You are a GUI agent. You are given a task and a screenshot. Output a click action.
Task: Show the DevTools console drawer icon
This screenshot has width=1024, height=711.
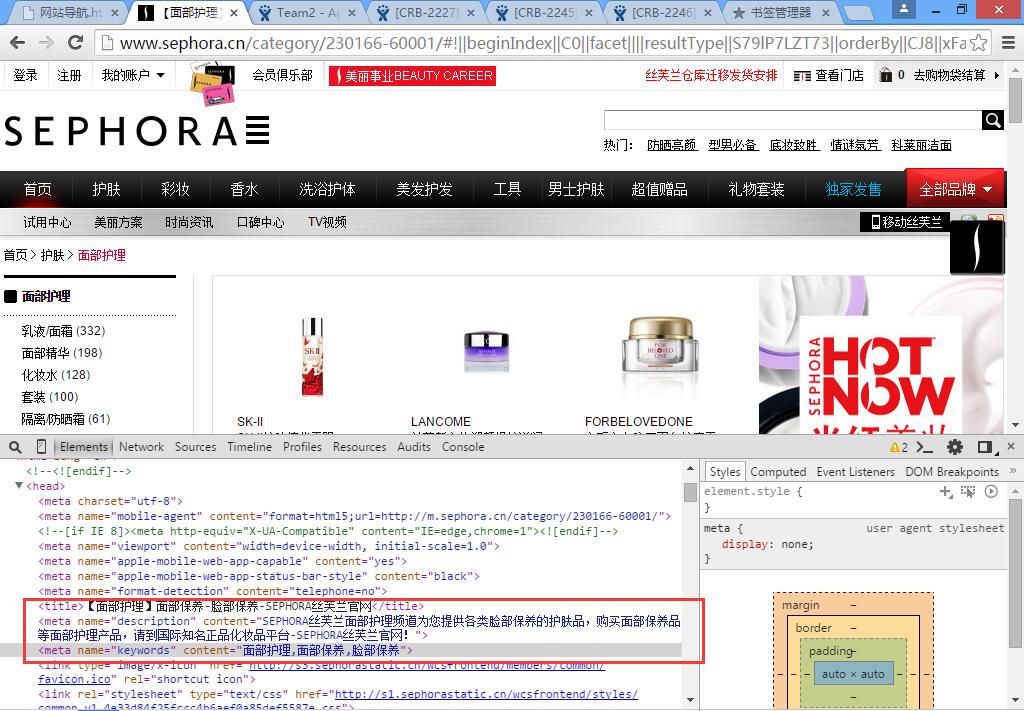[x=925, y=447]
